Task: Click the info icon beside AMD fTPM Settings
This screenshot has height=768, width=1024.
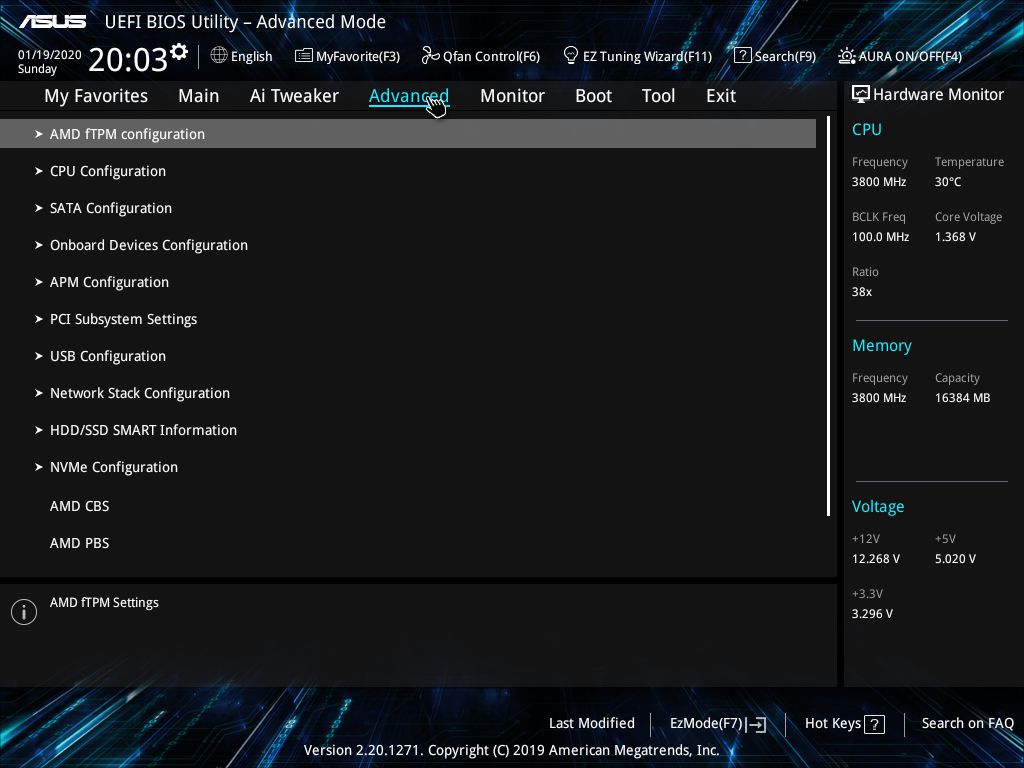Action: (24, 612)
